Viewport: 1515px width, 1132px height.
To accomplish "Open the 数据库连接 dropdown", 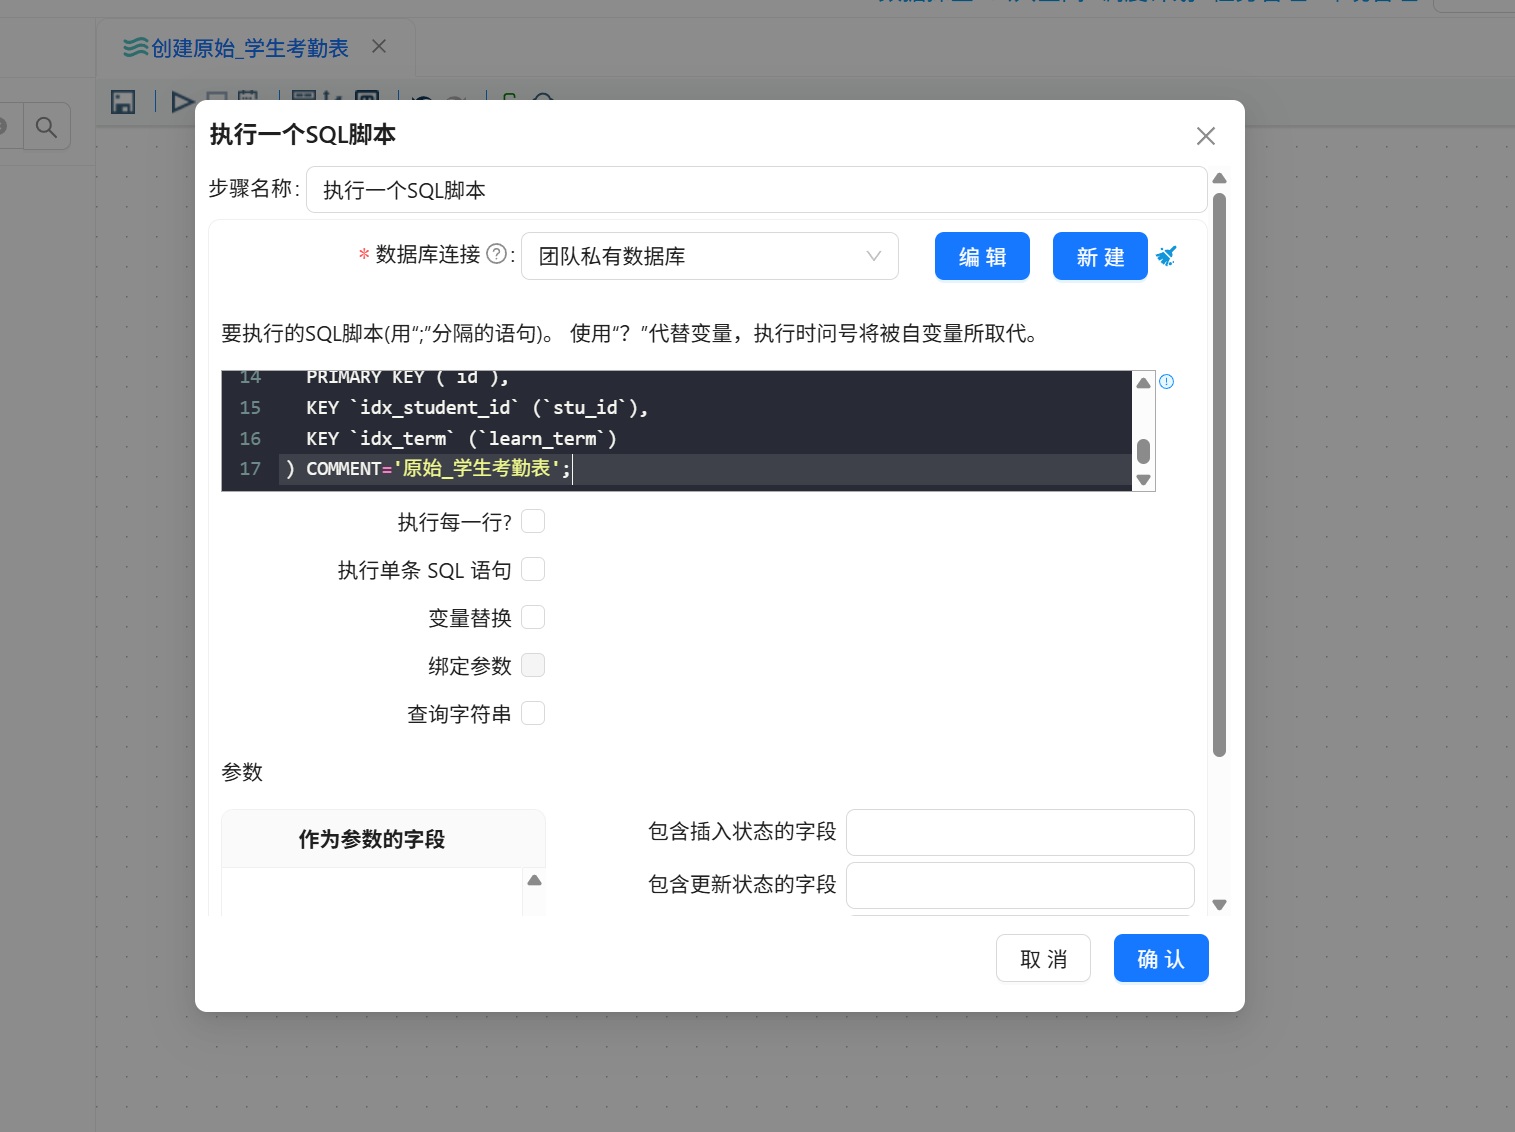I will 710,256.
